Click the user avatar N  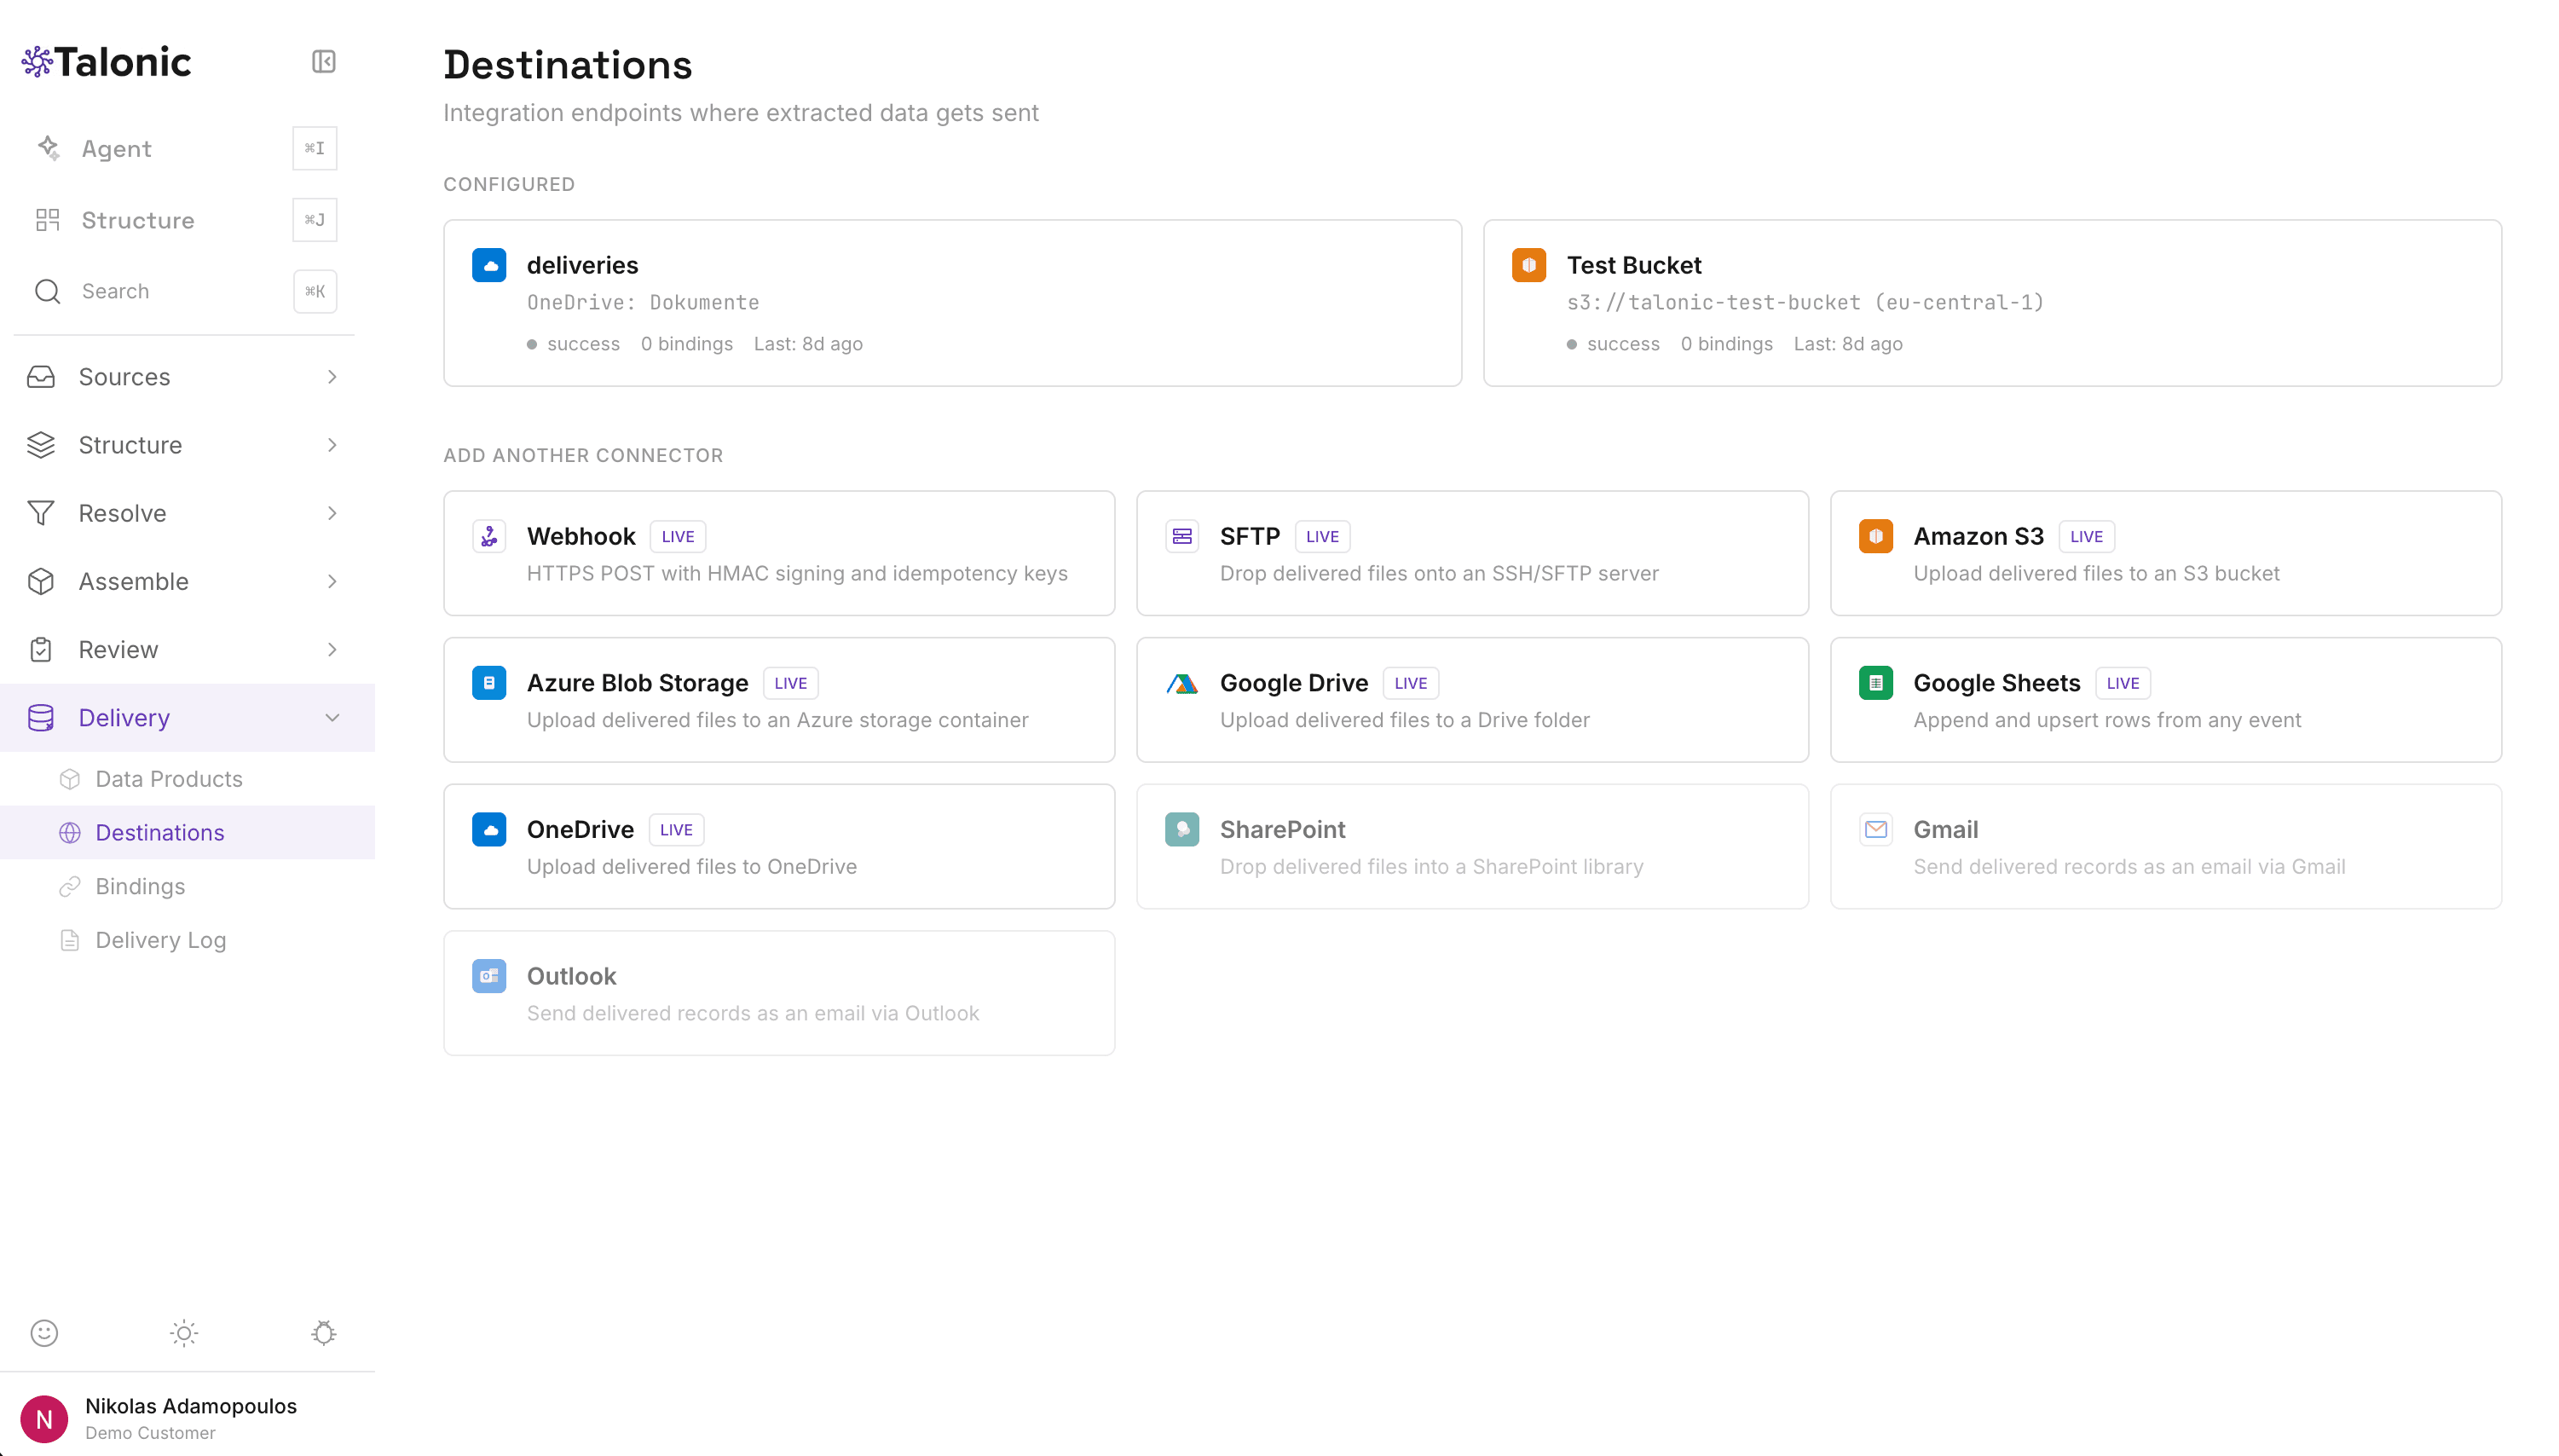[44, 1418]
